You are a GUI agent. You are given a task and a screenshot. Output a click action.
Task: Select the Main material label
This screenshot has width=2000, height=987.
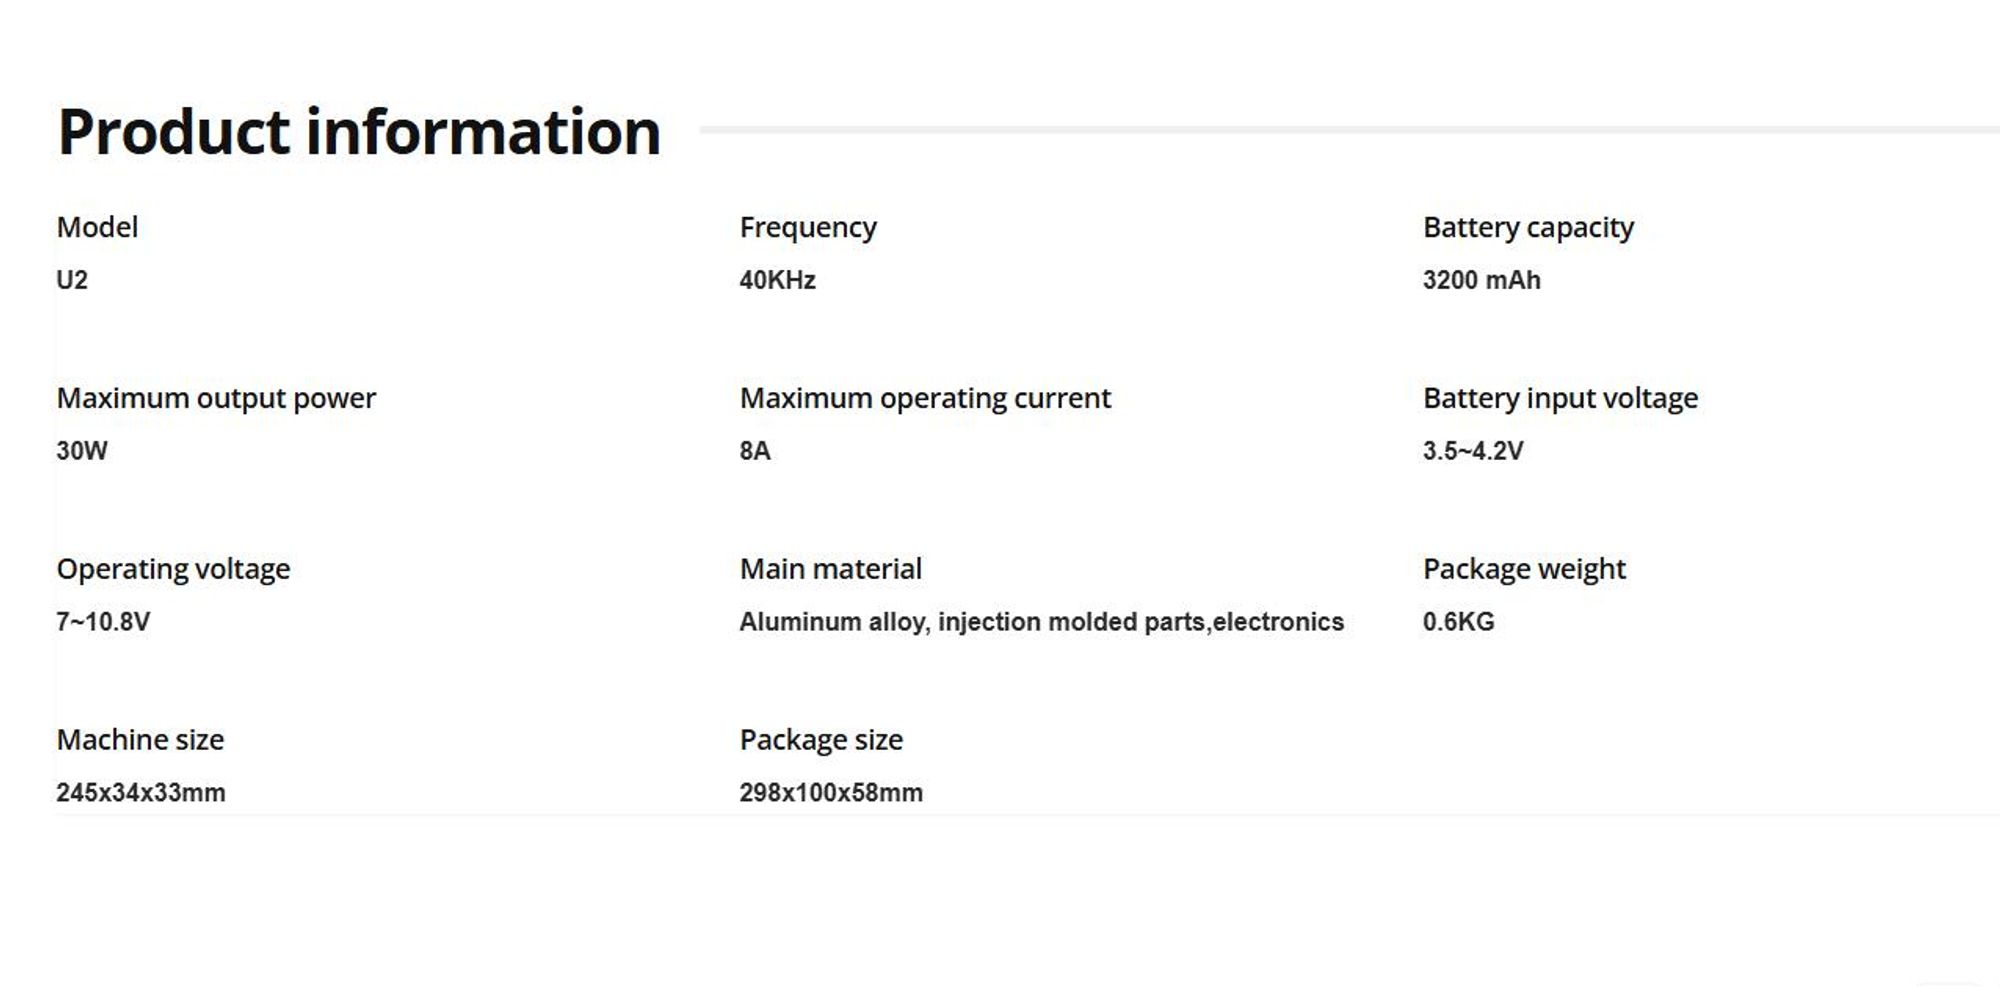830,569
